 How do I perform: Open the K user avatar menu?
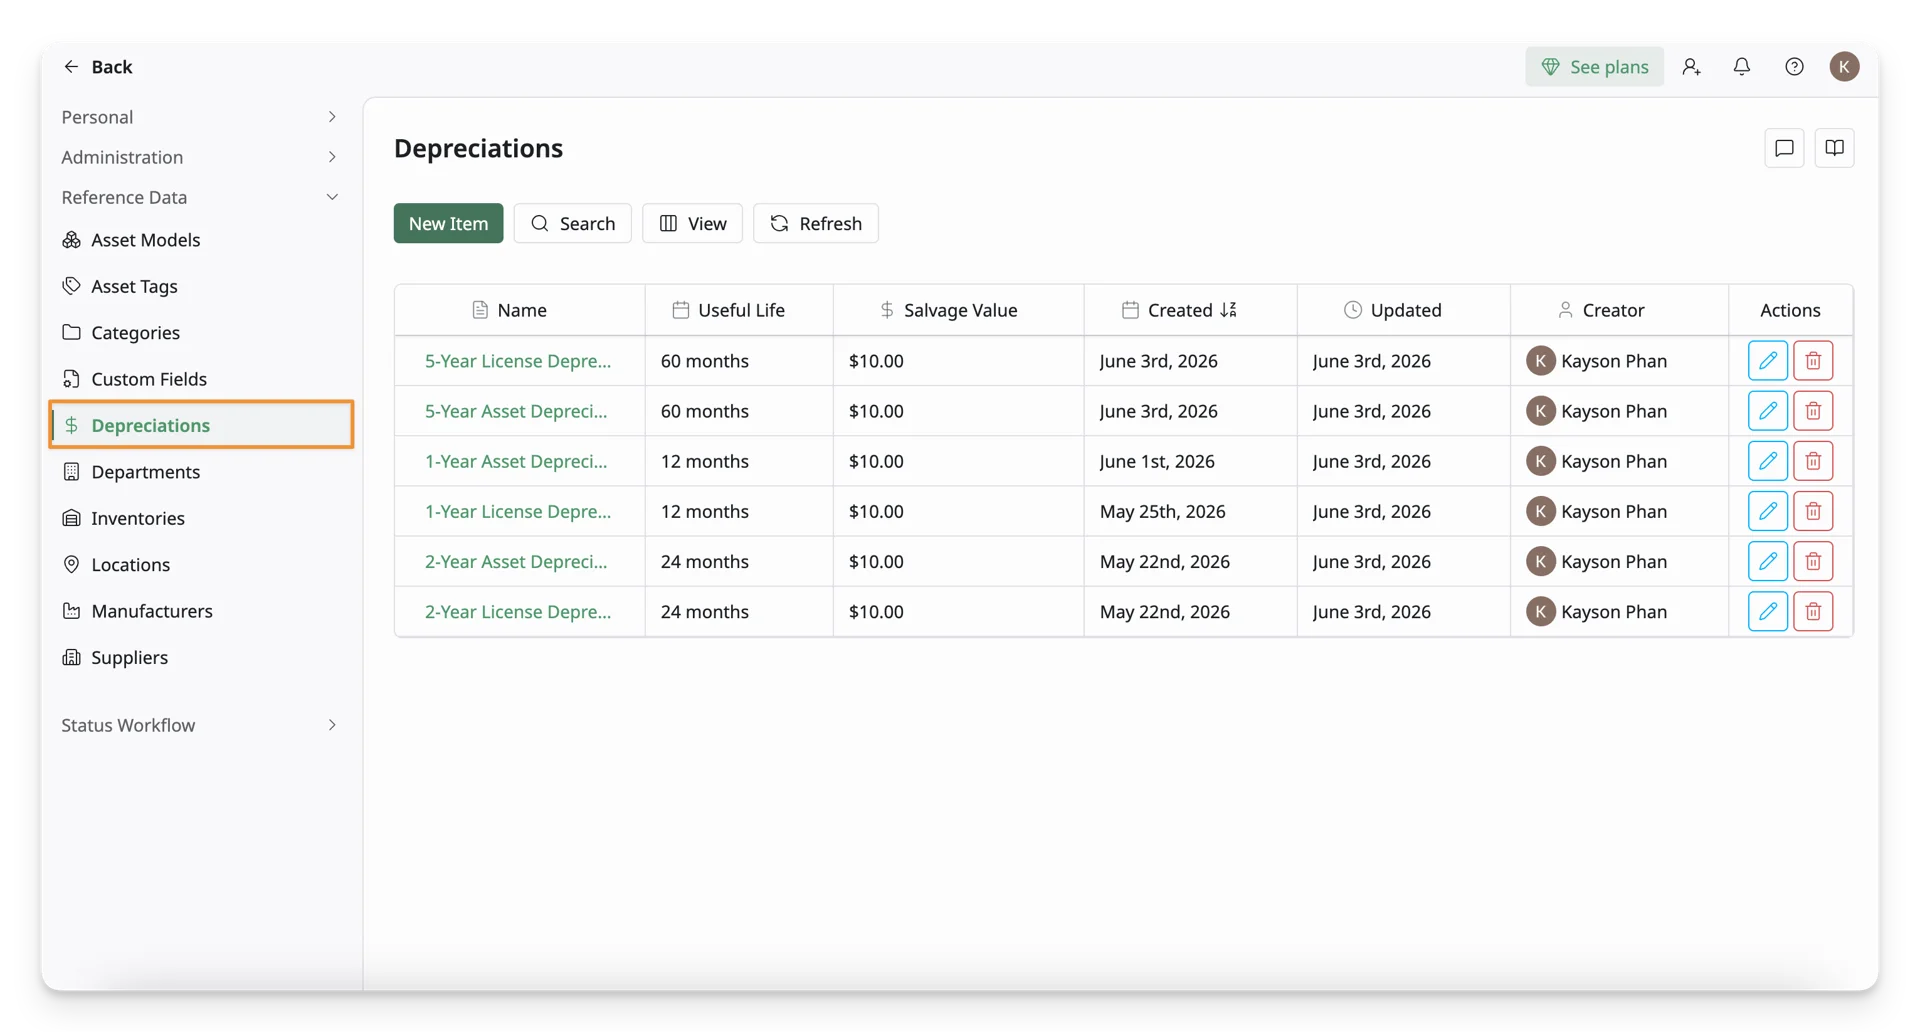coord(1844,66)
